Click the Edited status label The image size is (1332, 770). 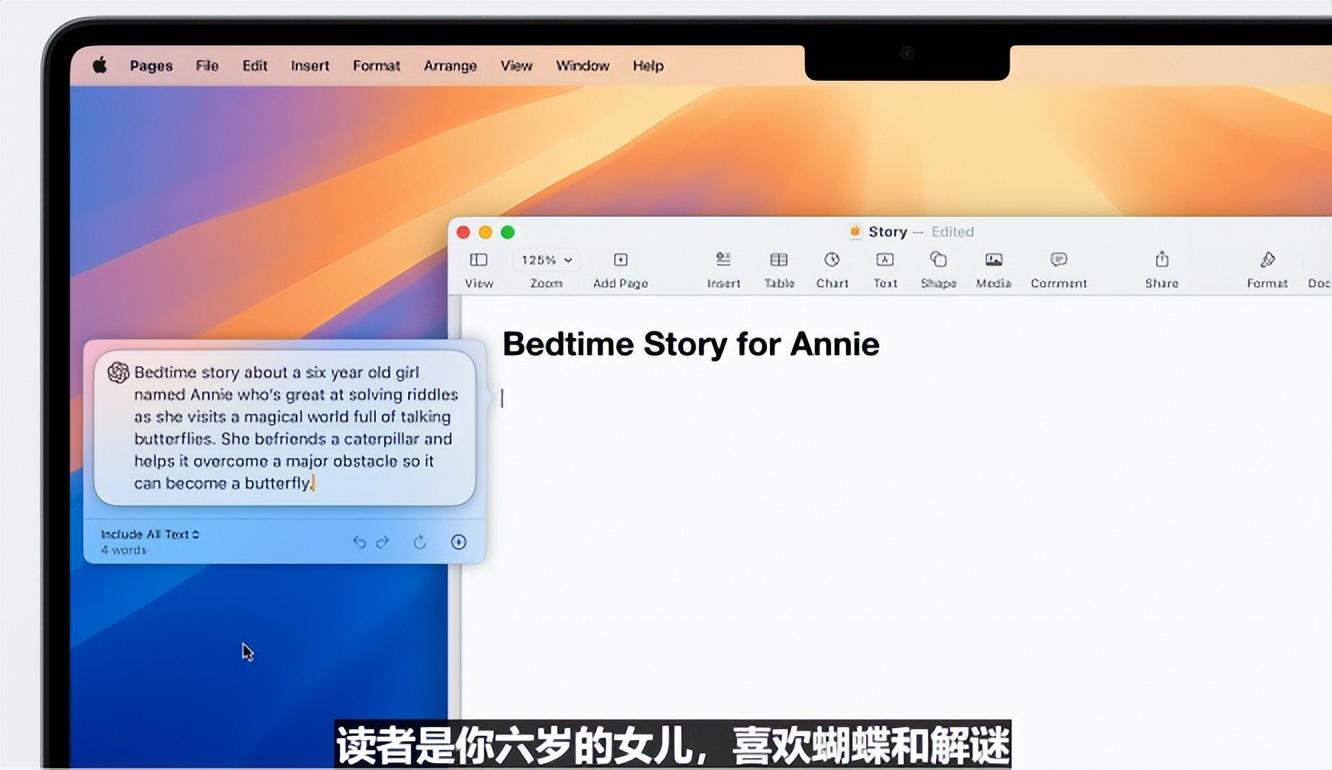(952, 232)
